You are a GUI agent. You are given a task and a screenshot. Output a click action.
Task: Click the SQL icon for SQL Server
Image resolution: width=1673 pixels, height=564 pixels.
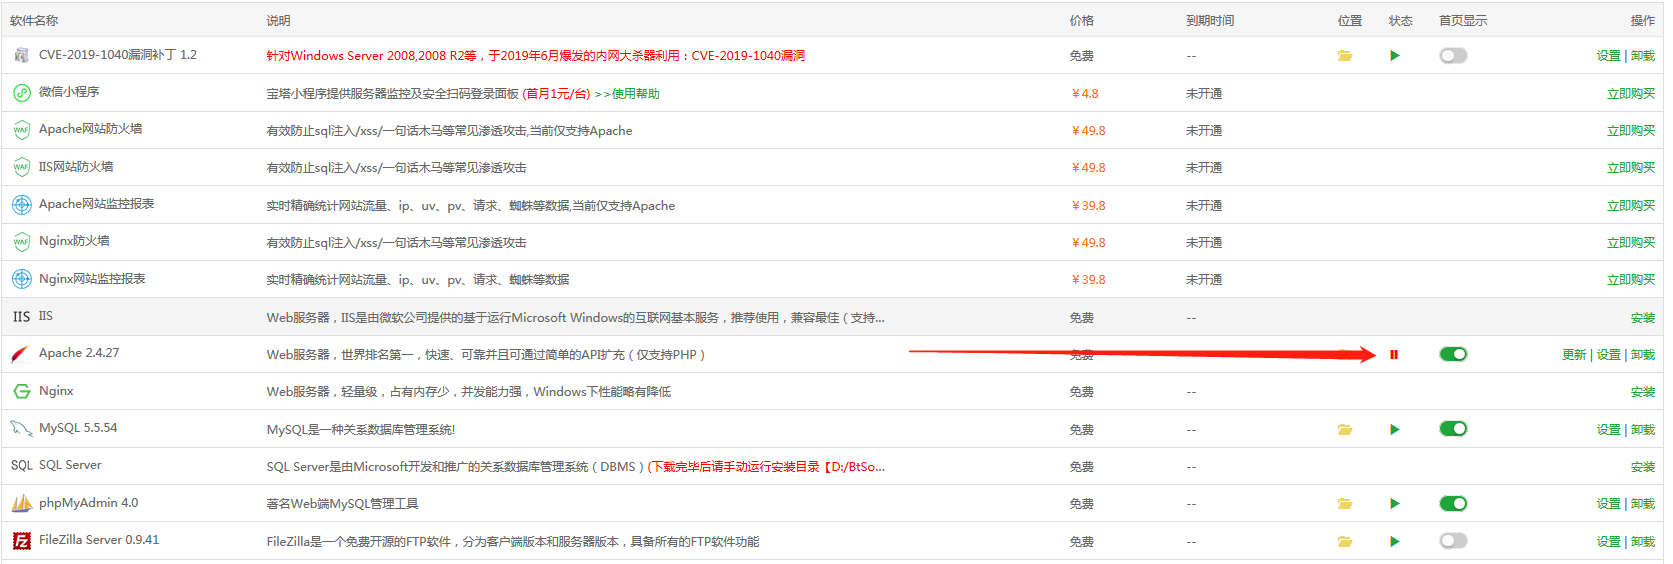(x=21, y=466)
